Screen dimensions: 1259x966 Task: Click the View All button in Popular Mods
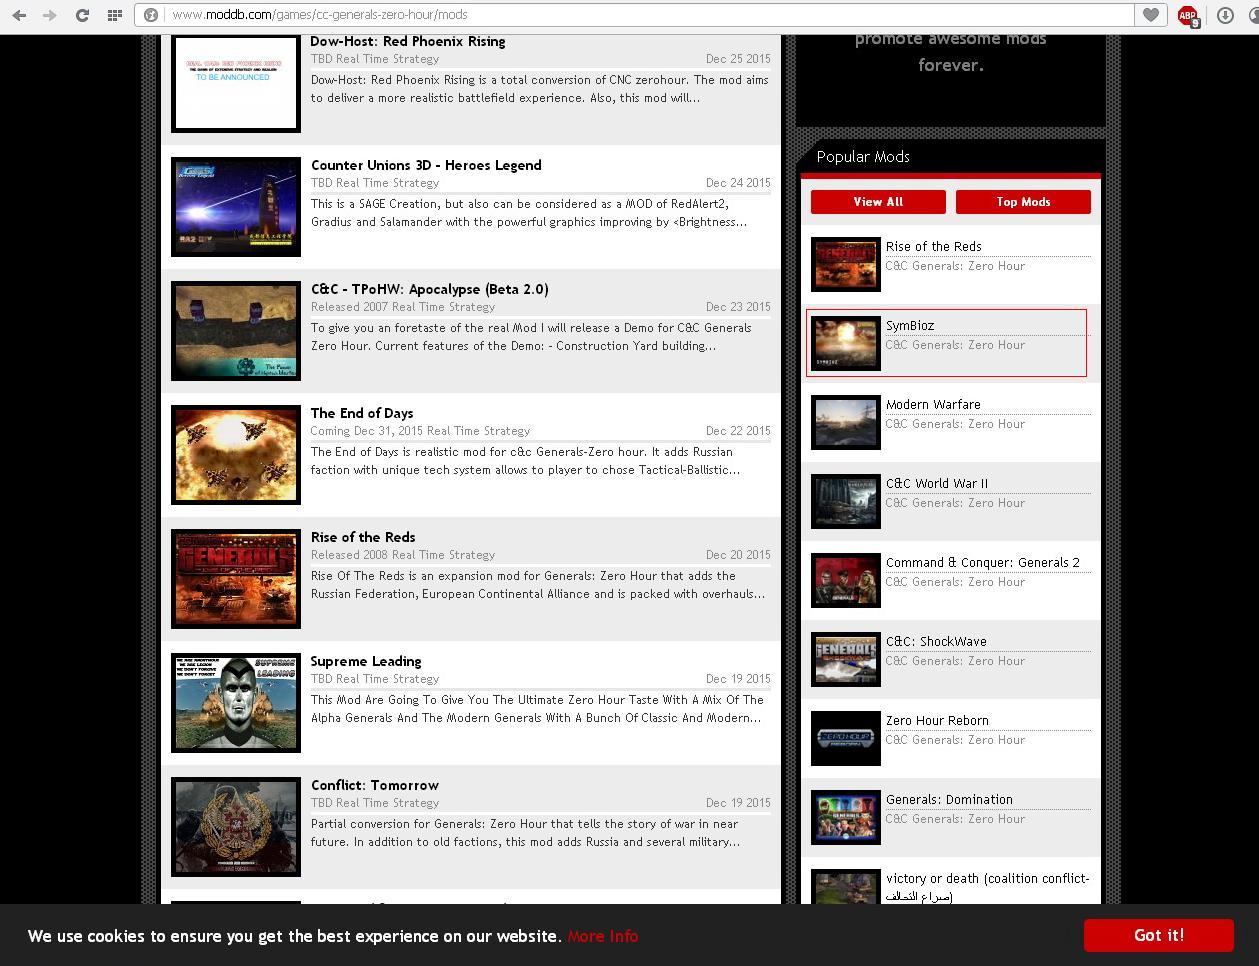(878, 202)
